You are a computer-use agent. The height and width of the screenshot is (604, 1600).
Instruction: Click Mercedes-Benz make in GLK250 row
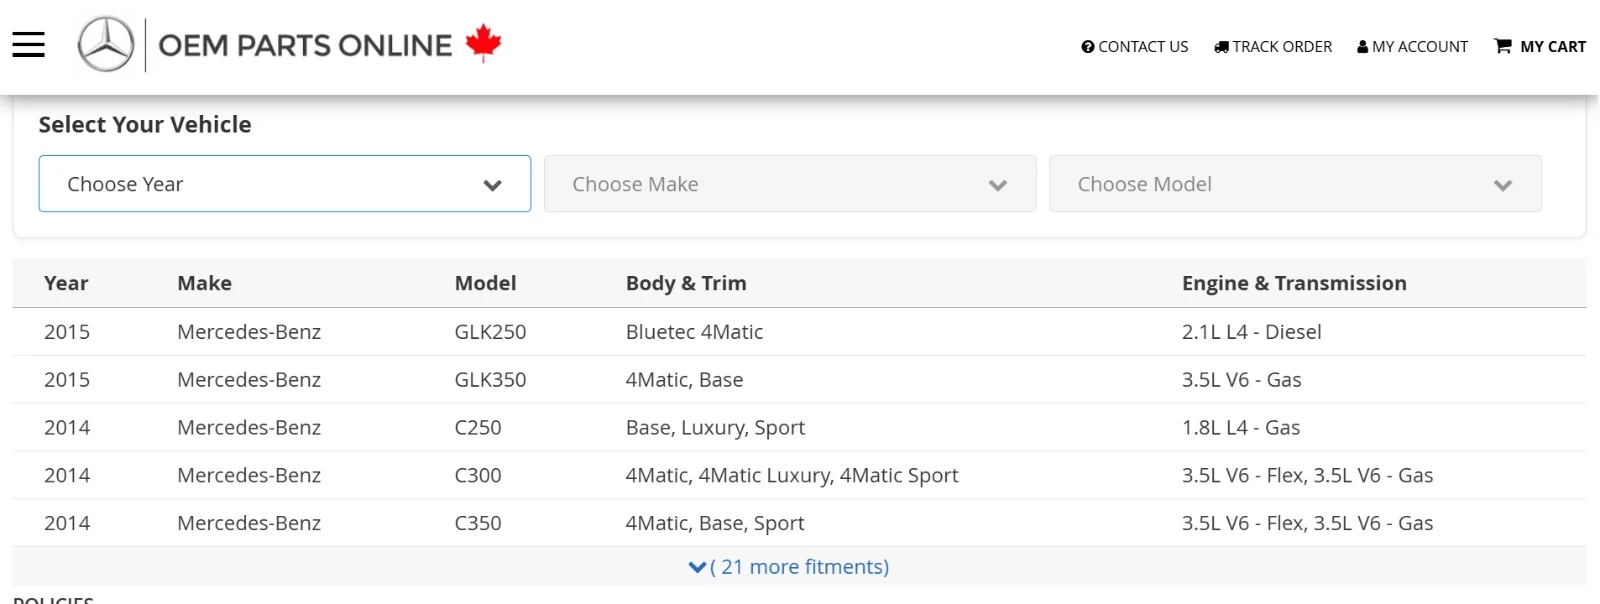coord(249,332)
